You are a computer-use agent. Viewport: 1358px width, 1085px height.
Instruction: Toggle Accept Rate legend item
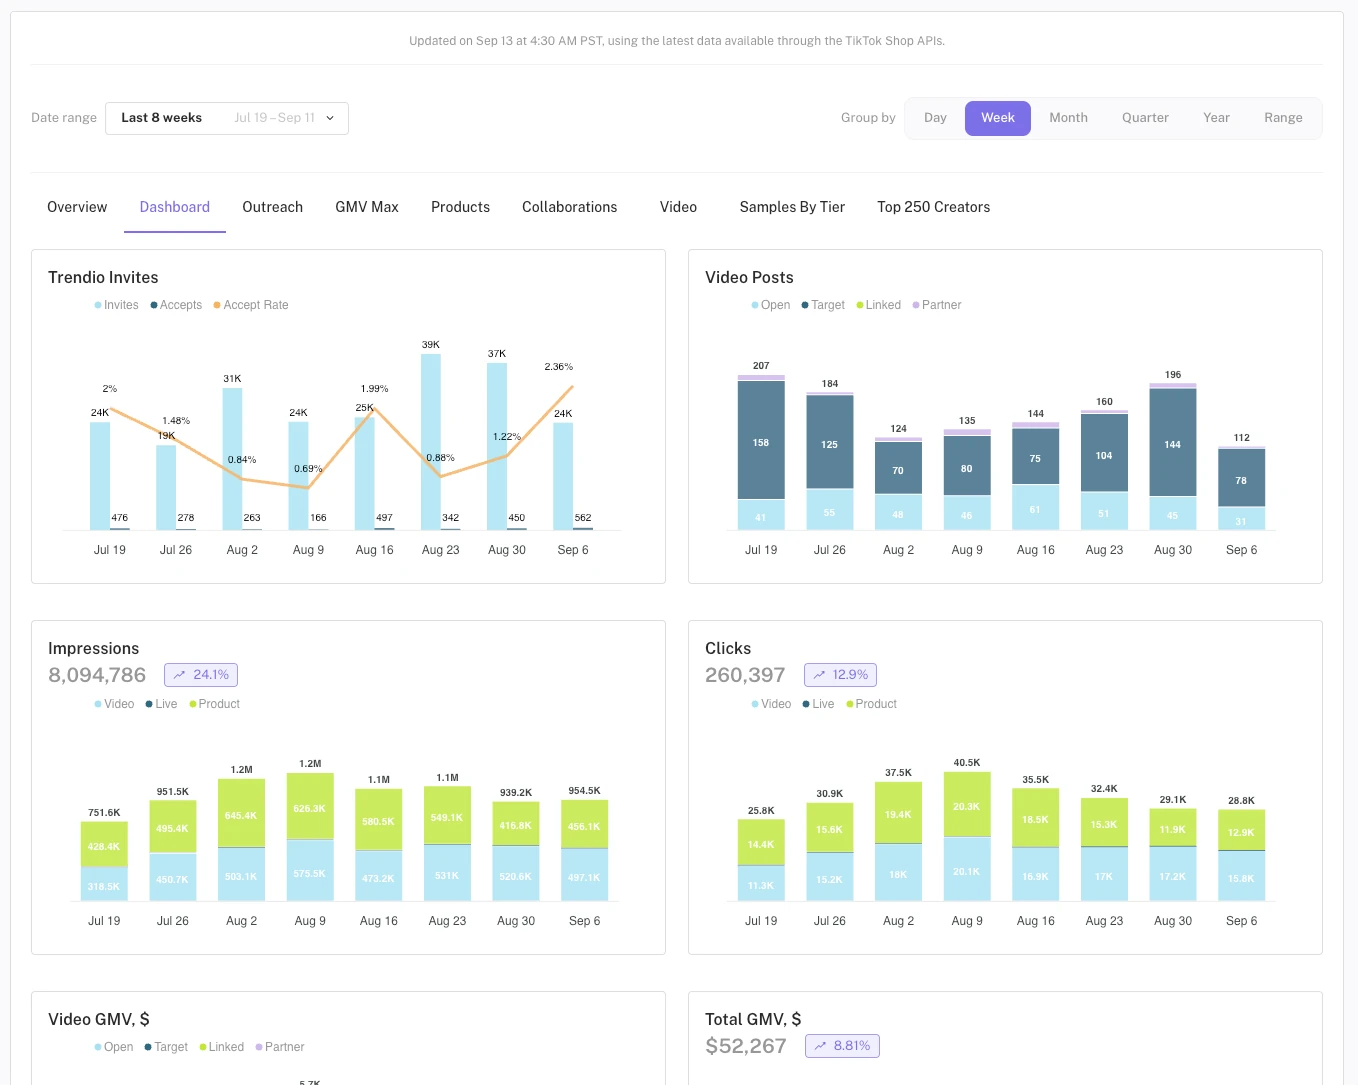[x=251, y=305]
